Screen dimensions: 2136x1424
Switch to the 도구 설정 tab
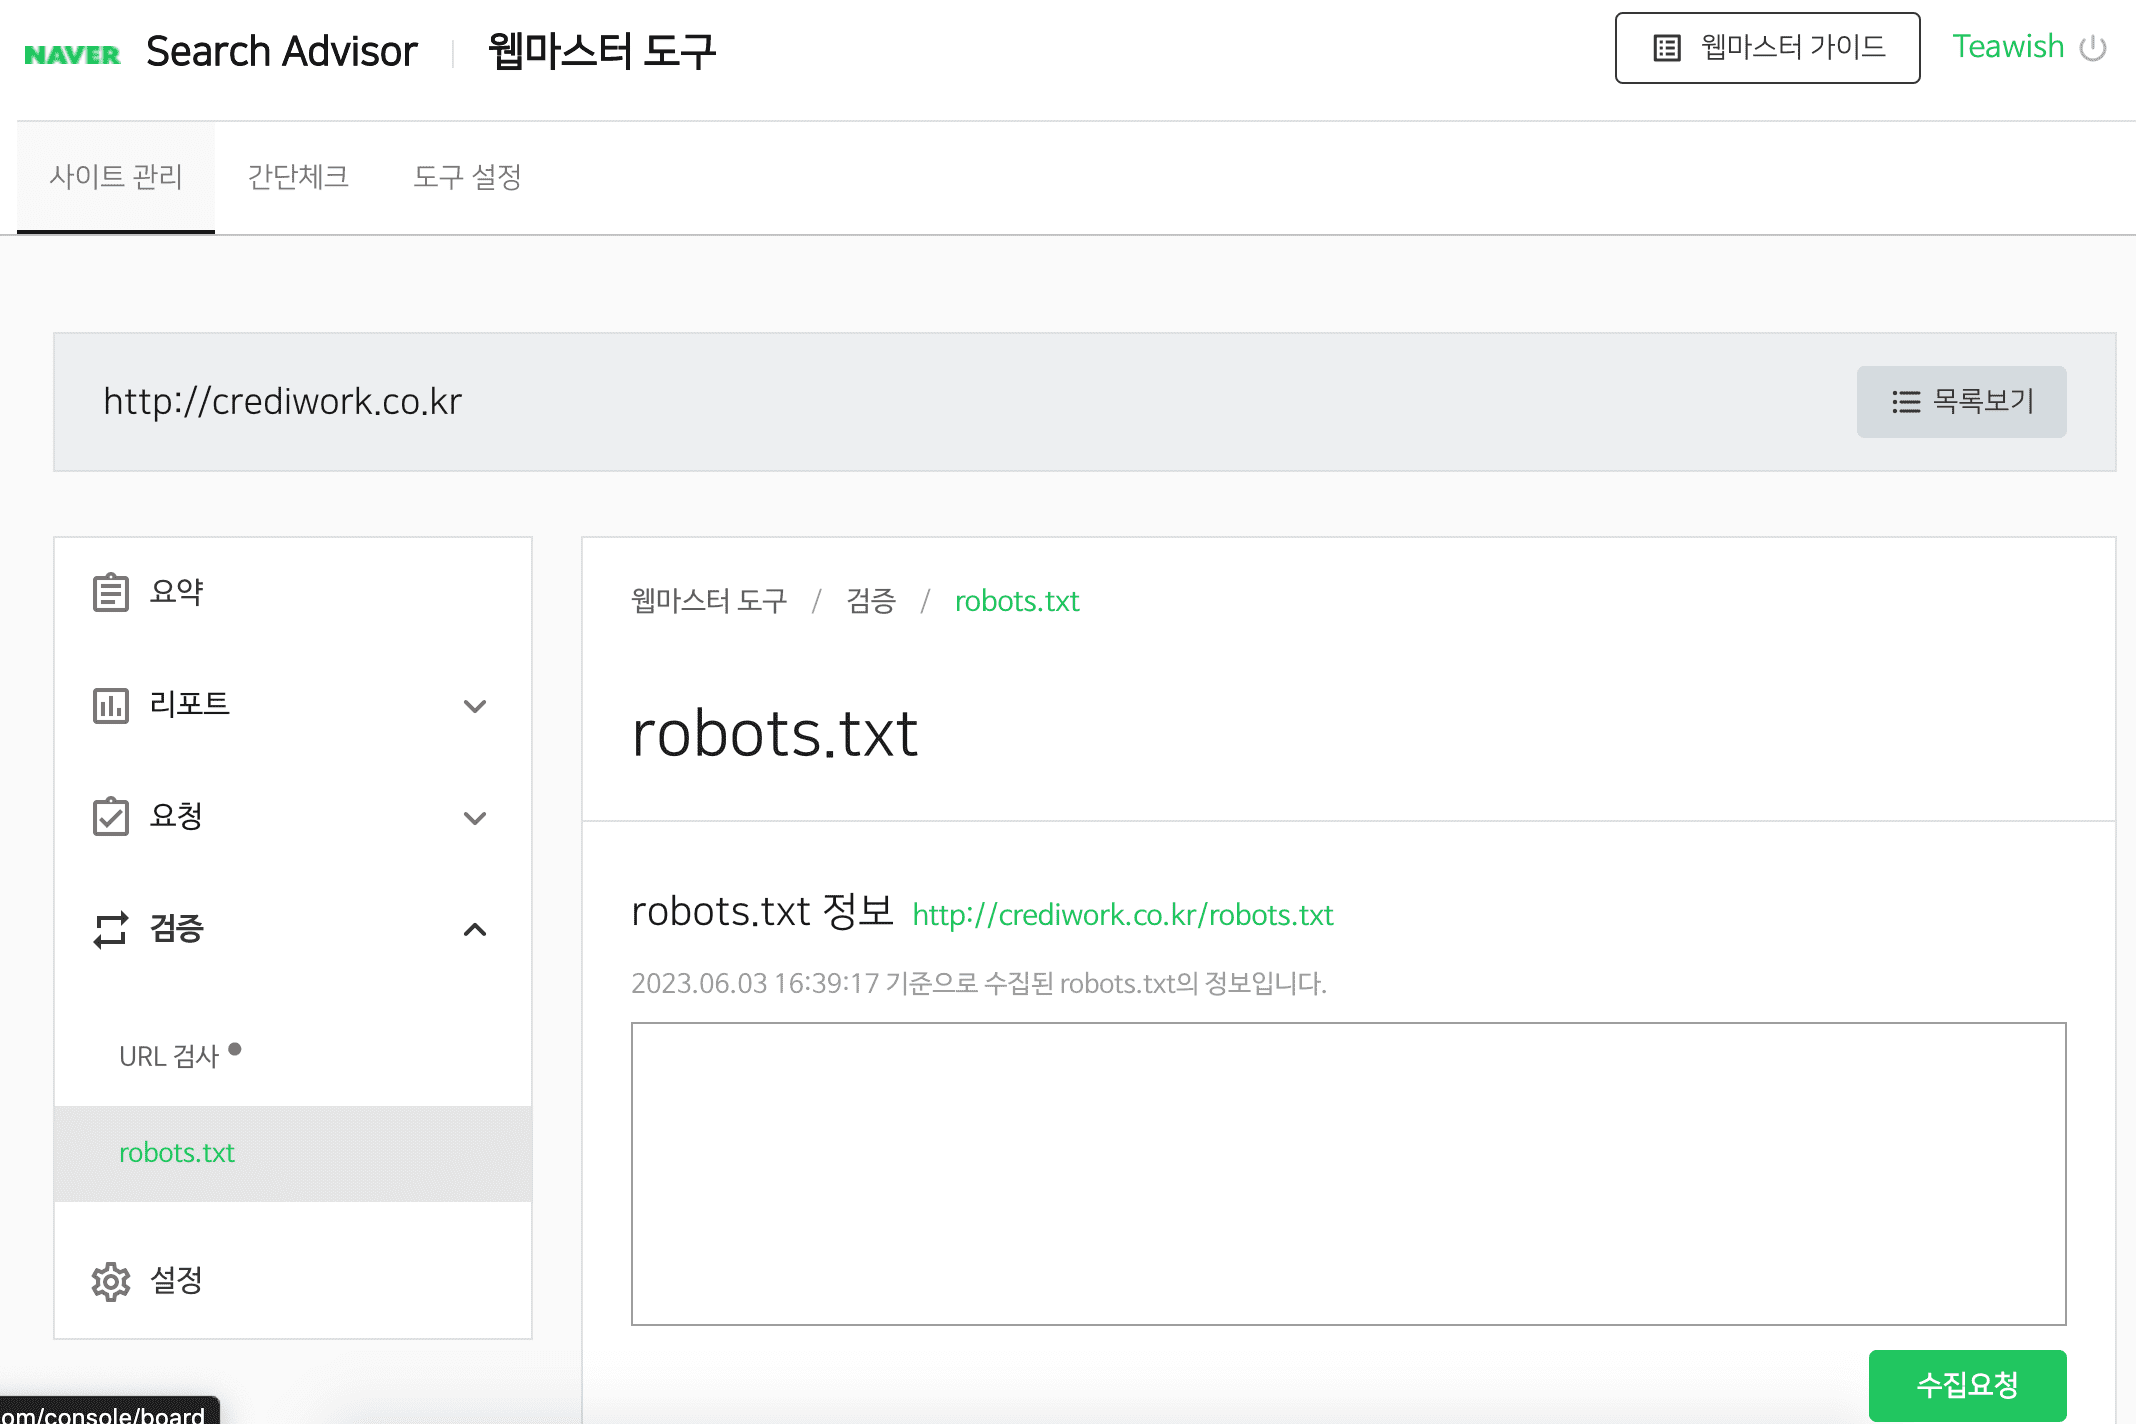(x=467, y=177)
